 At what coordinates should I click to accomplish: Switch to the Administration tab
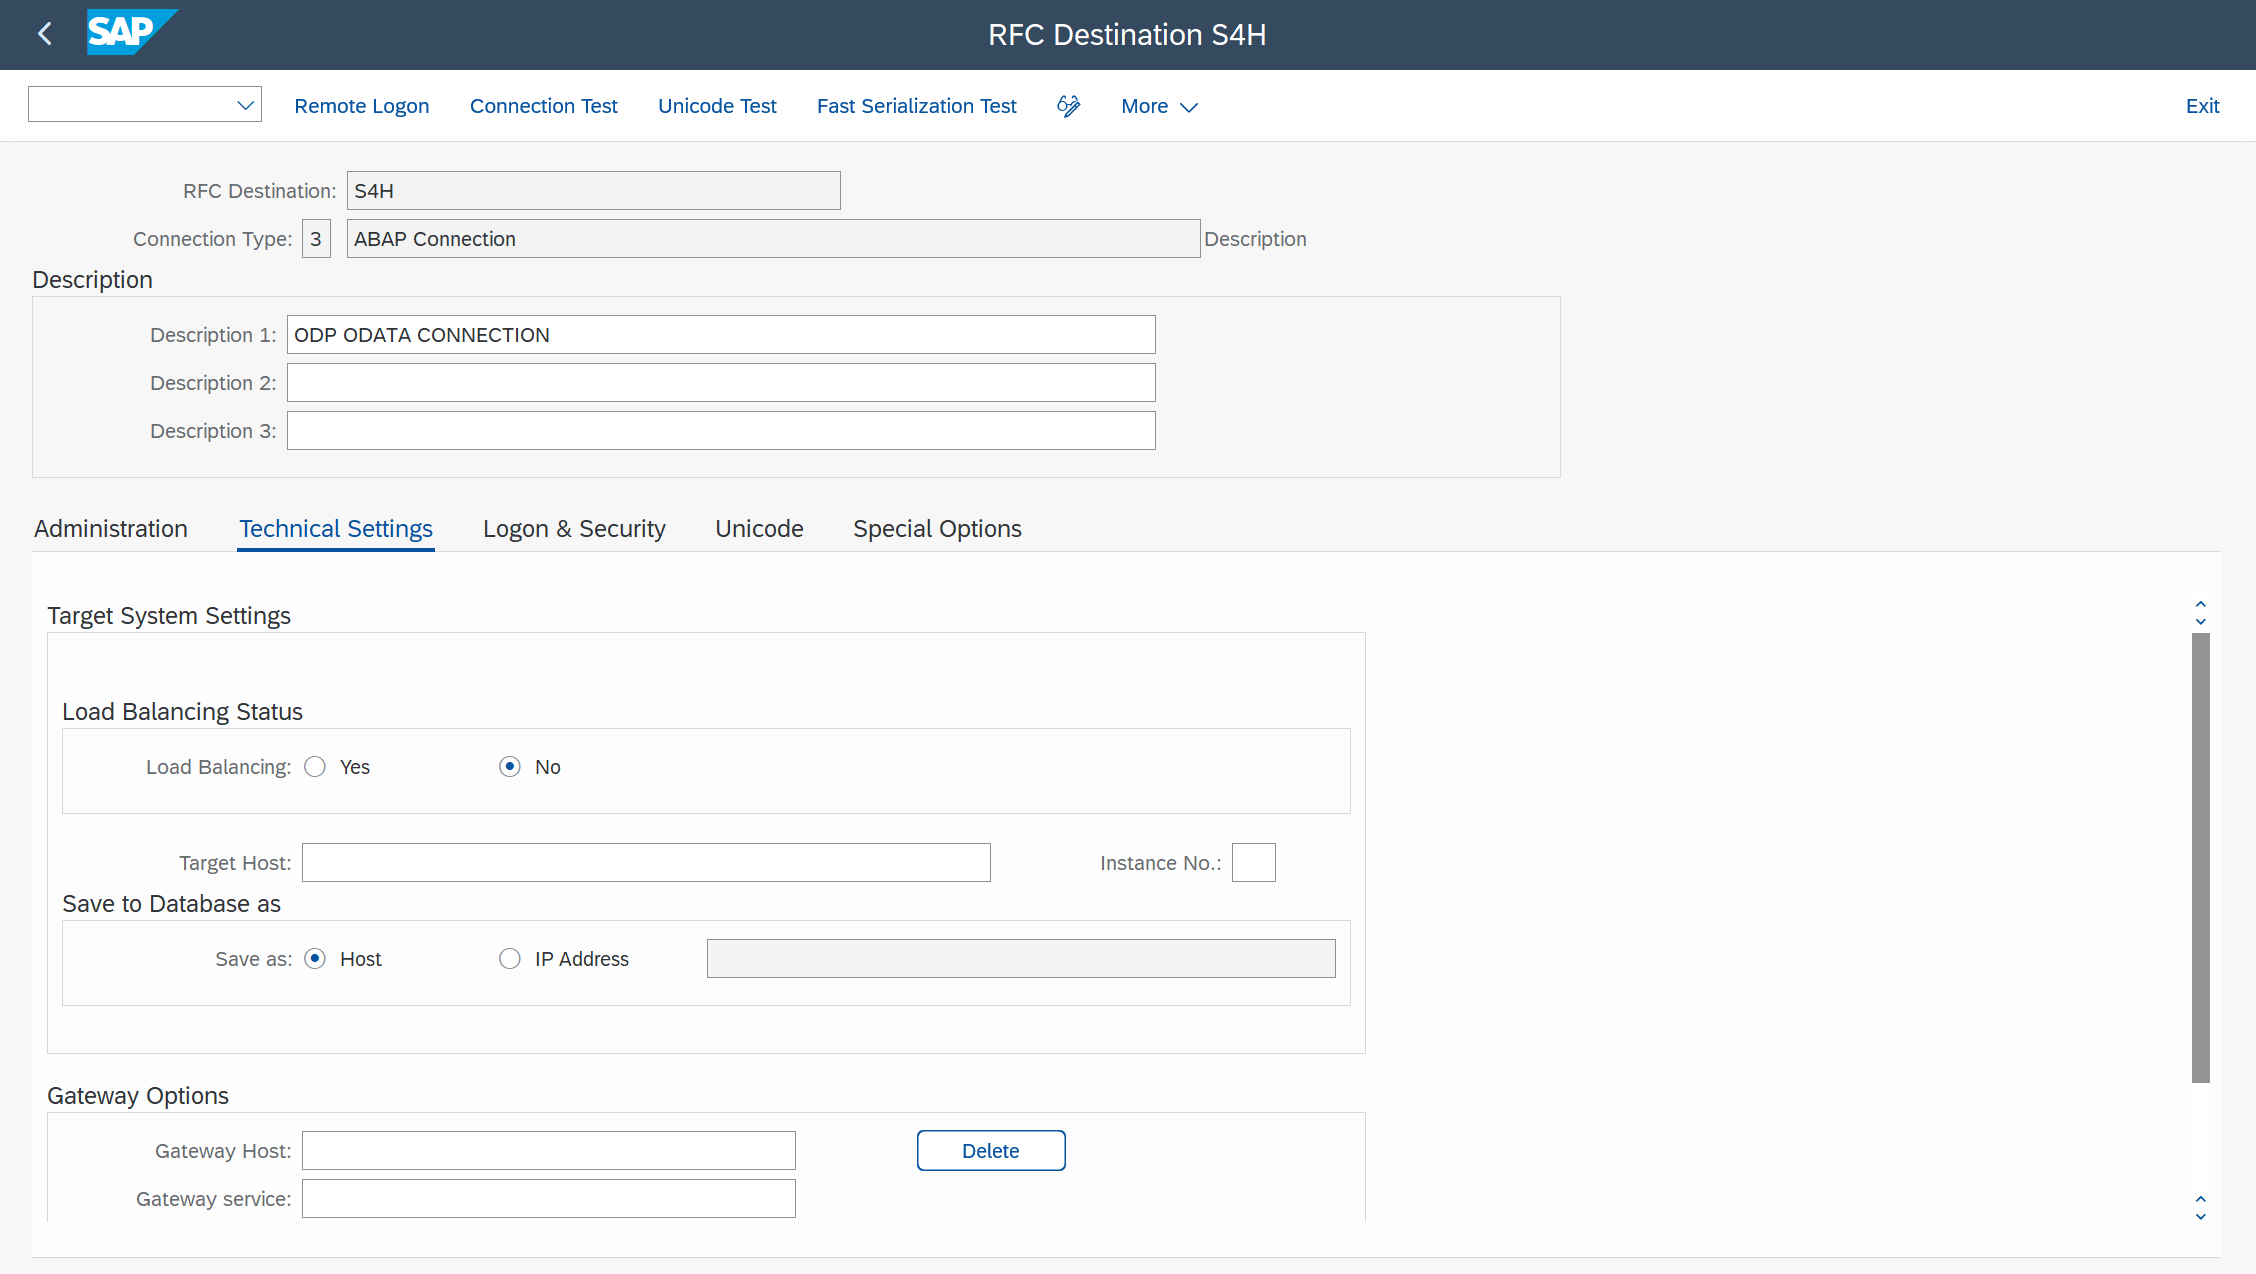point(110,528)
